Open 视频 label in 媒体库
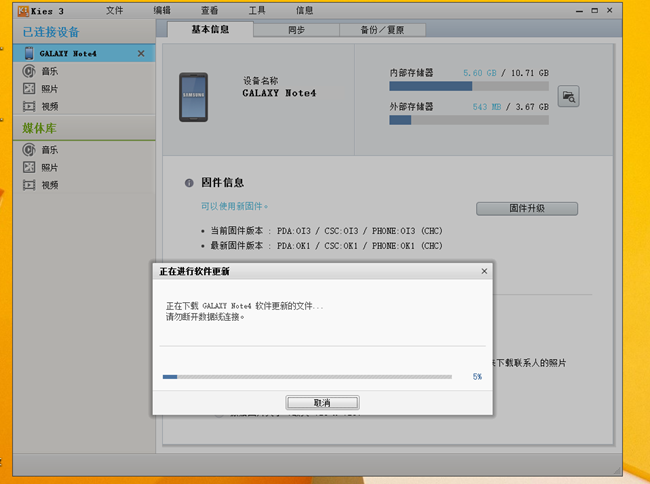Image resolution: width=650 pixels, height=484 pixels. 50,185
